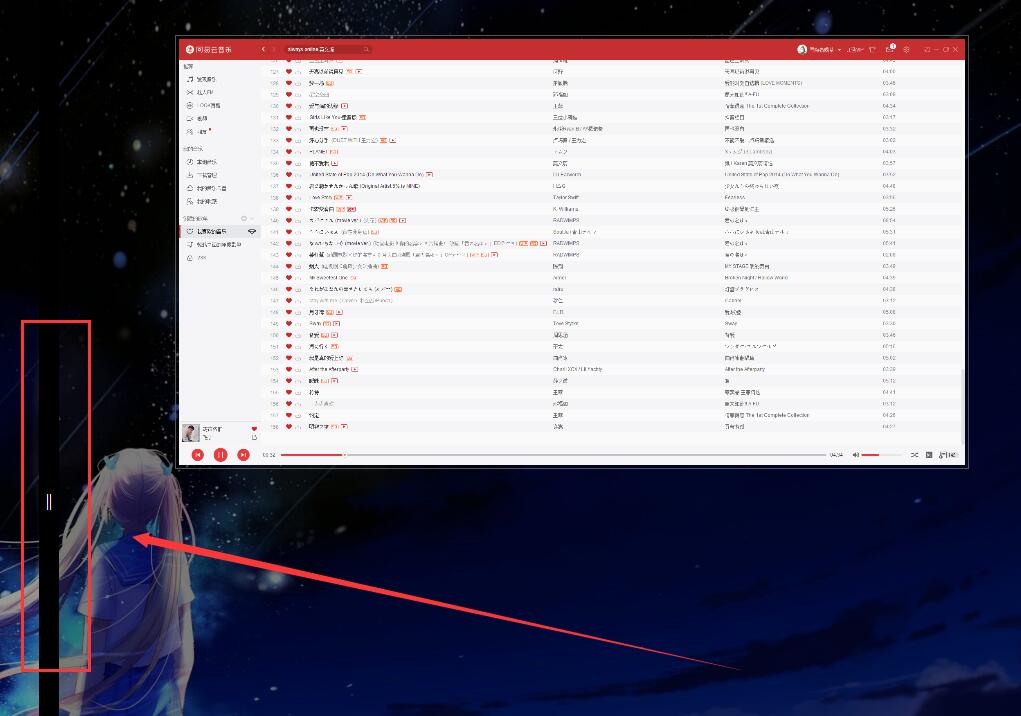
Task: Toggle the shuffle play mode icon
Action: [914, 455]
